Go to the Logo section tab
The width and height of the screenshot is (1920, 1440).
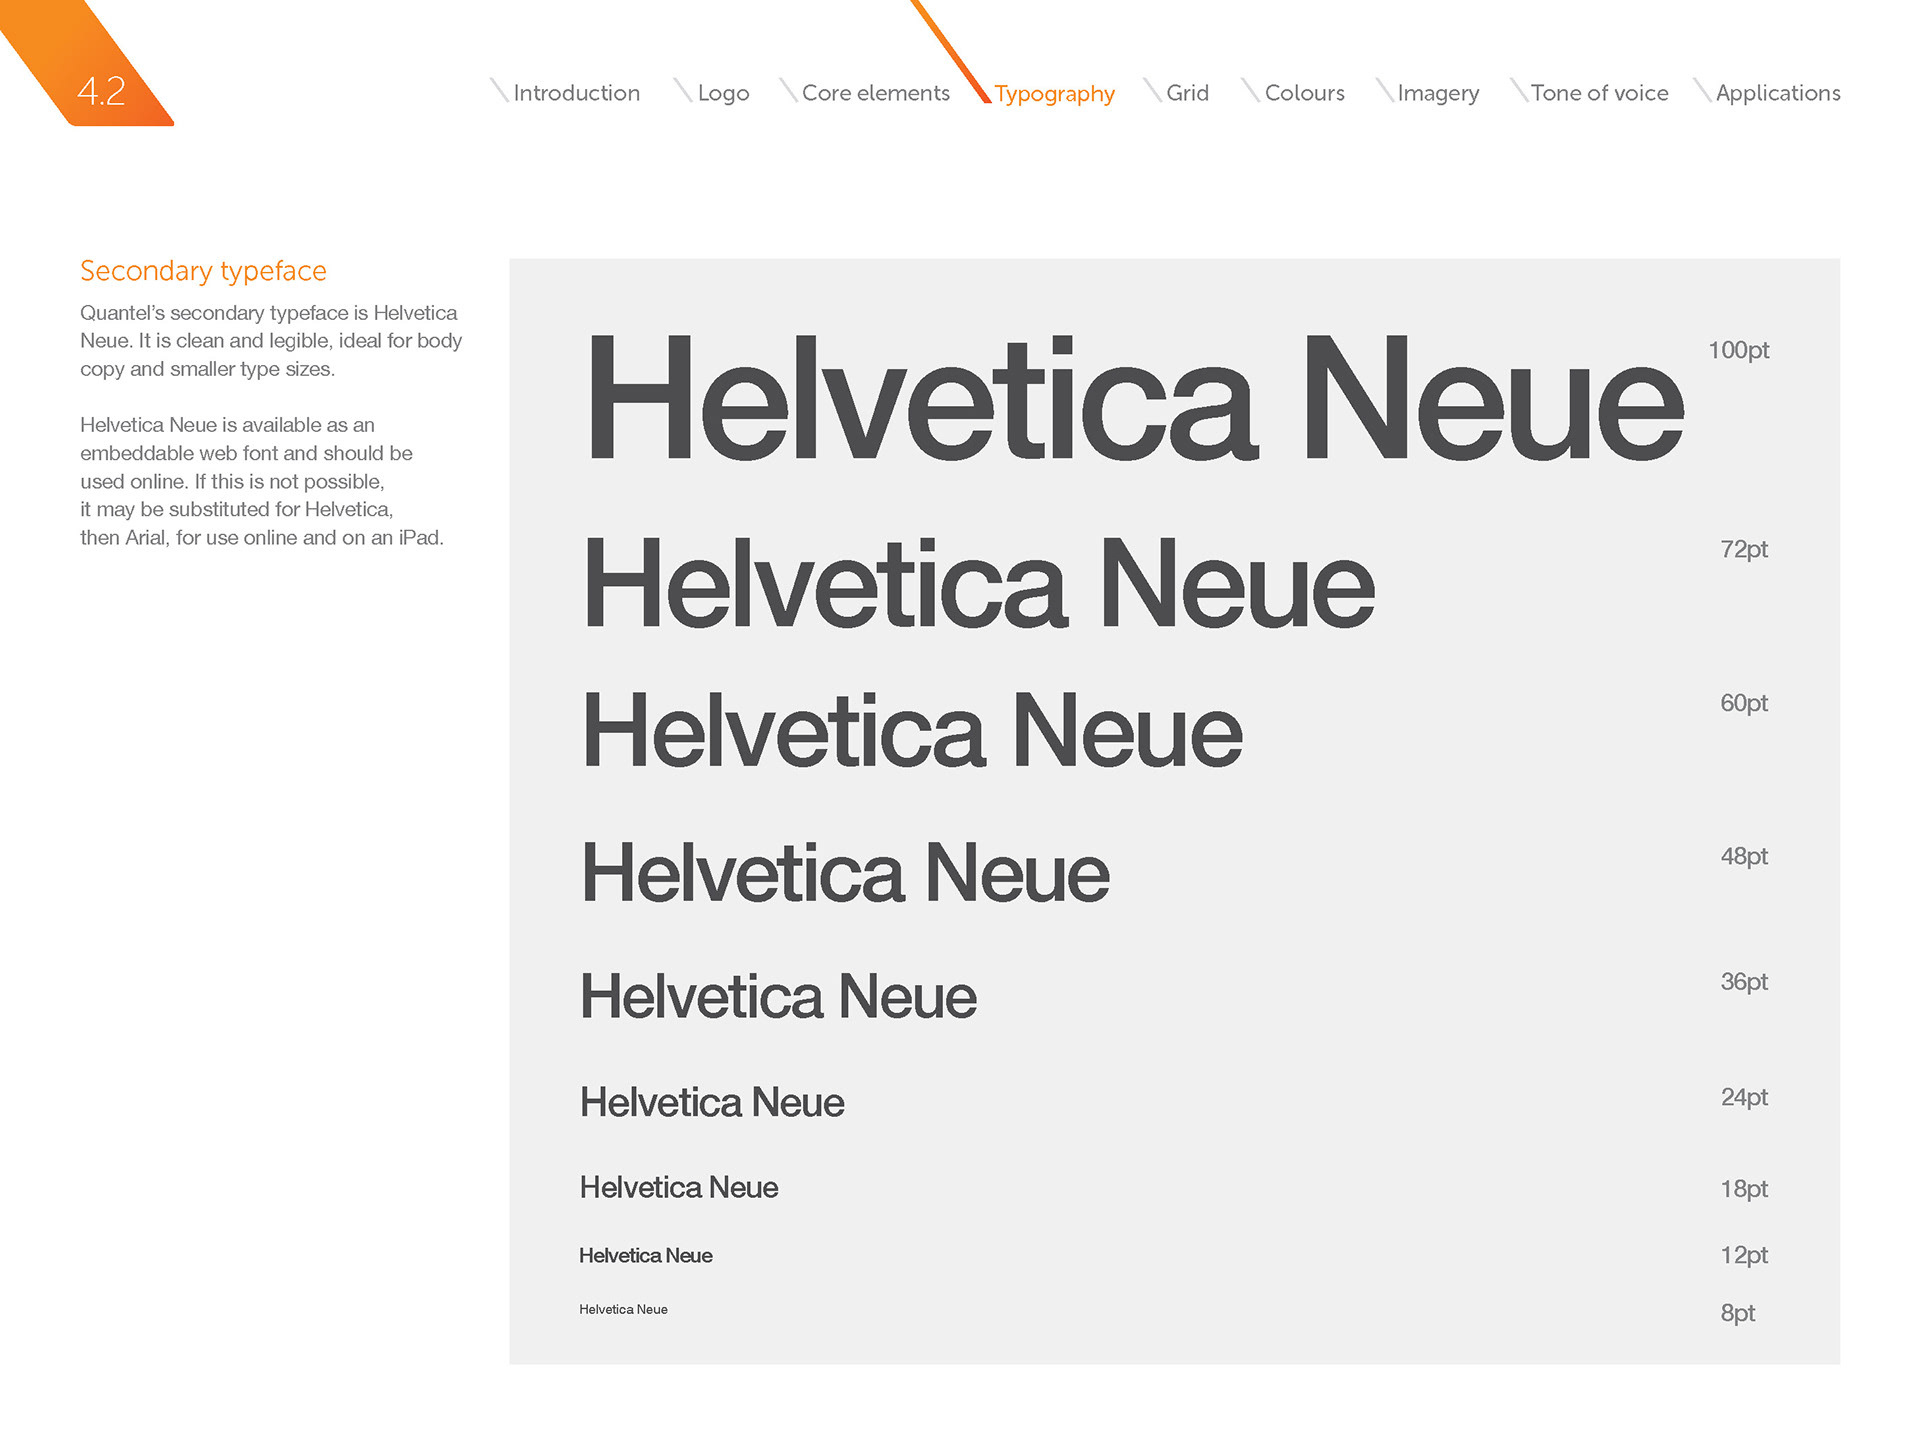click(723, 94)
